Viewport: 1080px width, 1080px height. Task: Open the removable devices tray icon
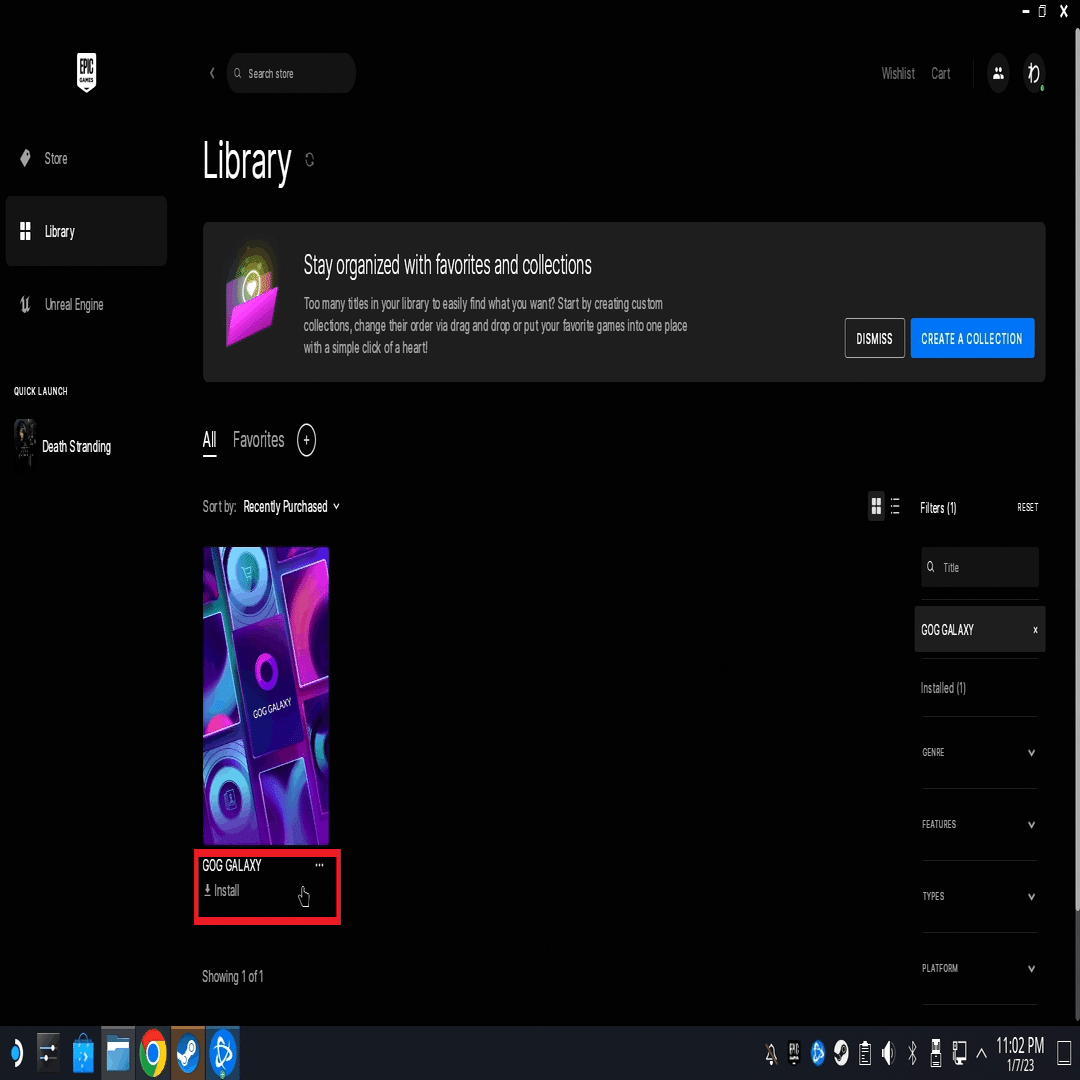tap(935, 1052)
